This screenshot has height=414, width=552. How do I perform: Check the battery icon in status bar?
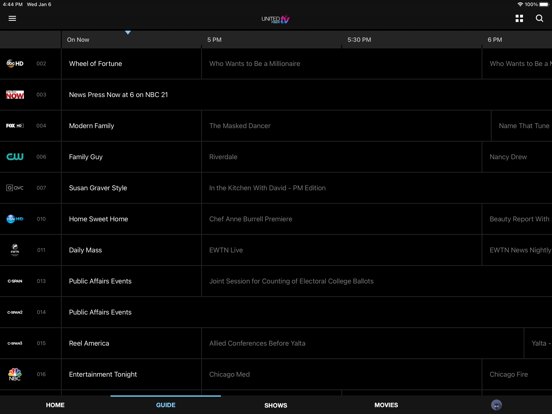click(544, 4)
